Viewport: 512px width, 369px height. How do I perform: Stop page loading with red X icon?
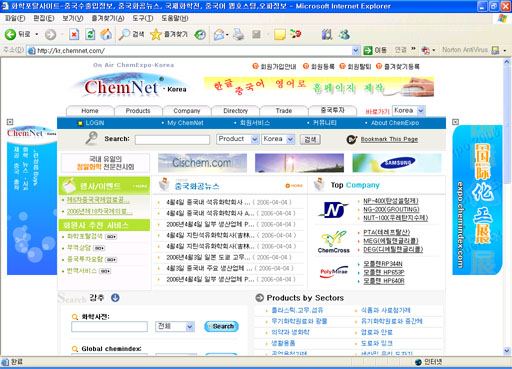74,34
